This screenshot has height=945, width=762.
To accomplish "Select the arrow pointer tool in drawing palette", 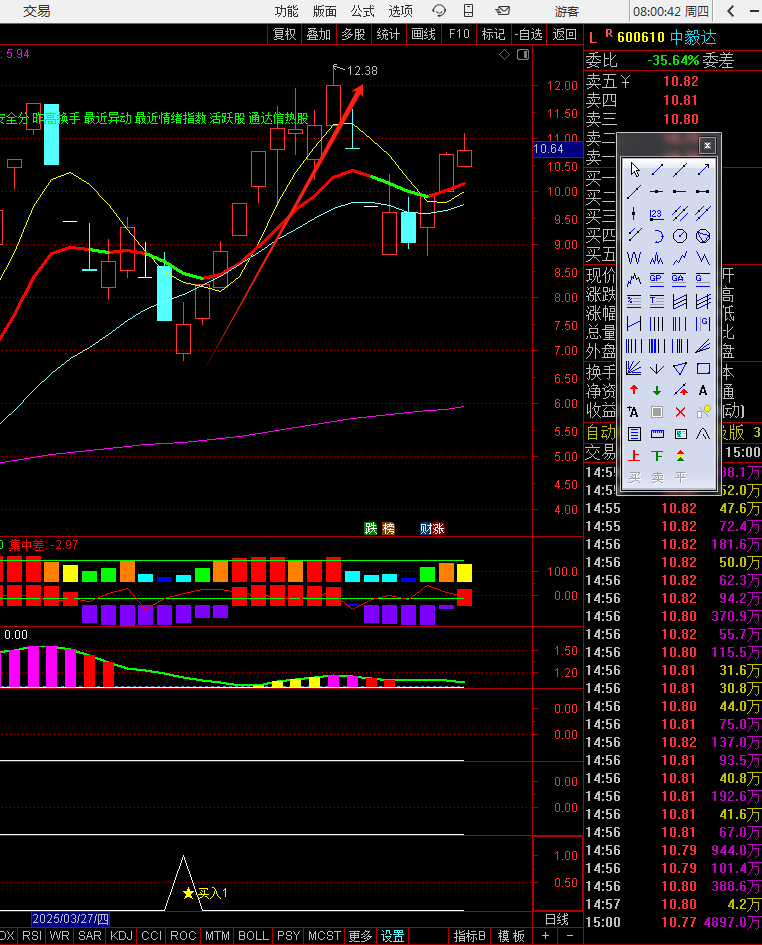I will 634,169.
